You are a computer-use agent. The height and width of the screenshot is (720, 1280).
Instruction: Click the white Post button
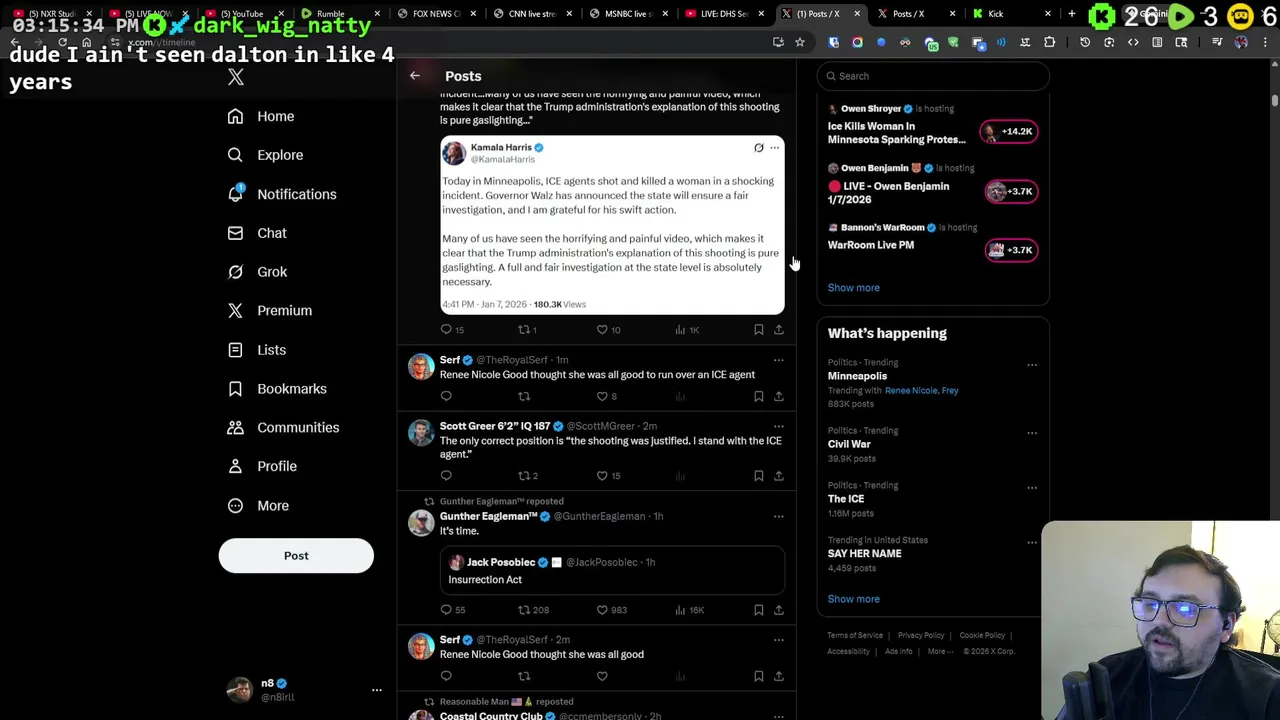[x=296, y=556]
